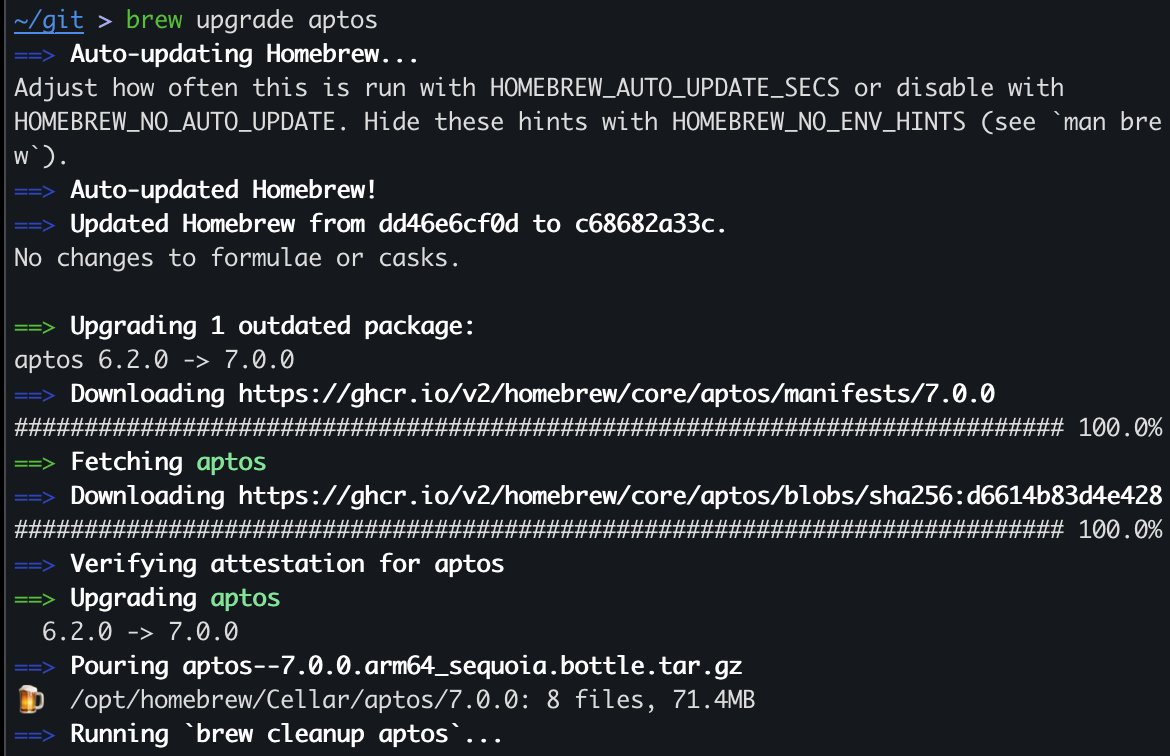Open the ~/git directory link in prompt
The width and height of the screenshot is (1170, 756).
pos(49,19)
